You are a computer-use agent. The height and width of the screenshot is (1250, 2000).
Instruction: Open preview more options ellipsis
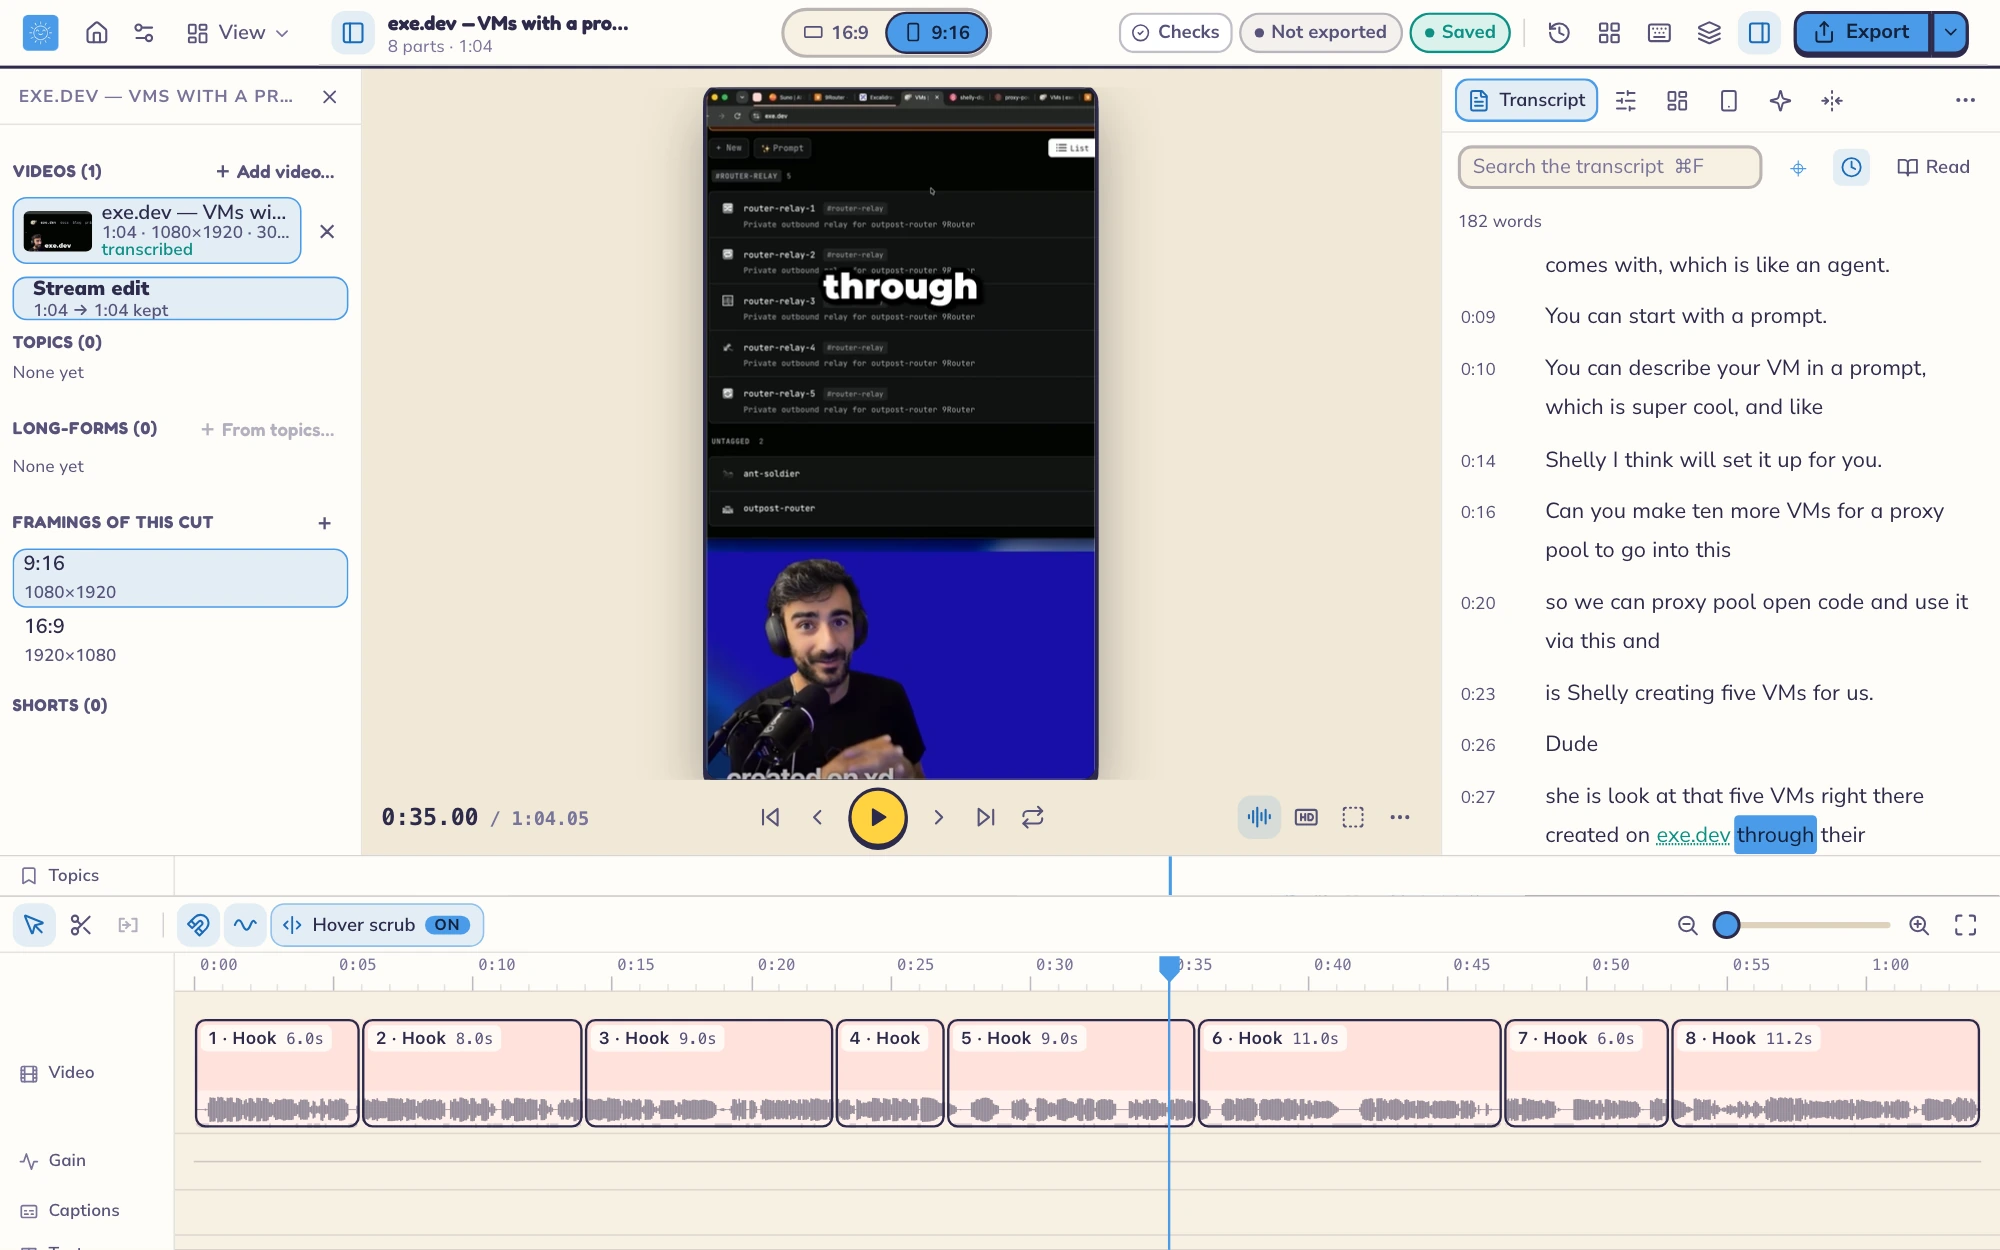tap(1400, 817)
